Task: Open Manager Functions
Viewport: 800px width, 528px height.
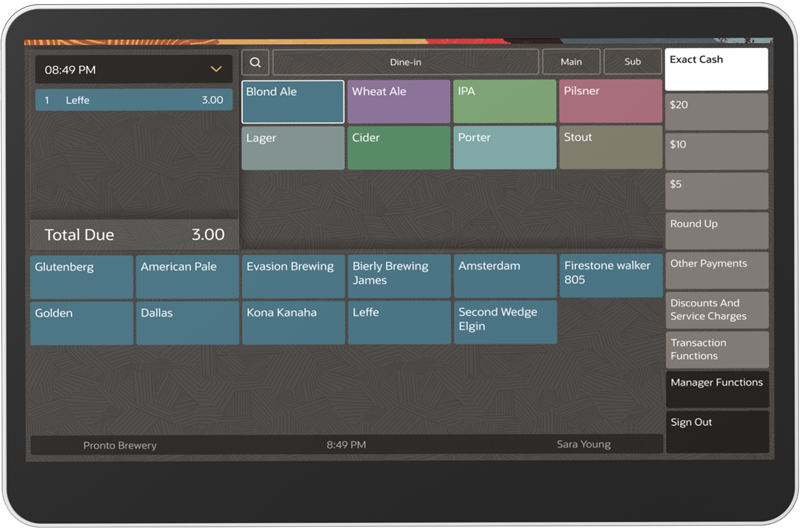Action: point(716,389)
